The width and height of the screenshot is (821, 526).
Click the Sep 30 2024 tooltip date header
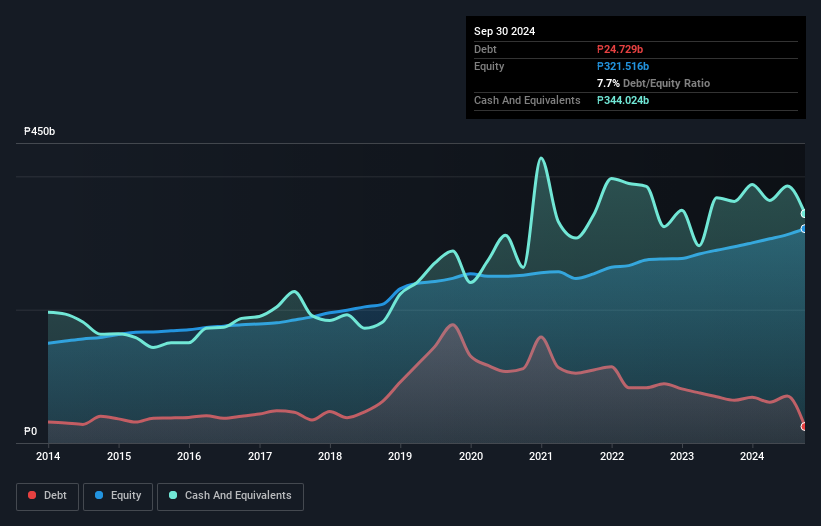click(x=505, y=31)
